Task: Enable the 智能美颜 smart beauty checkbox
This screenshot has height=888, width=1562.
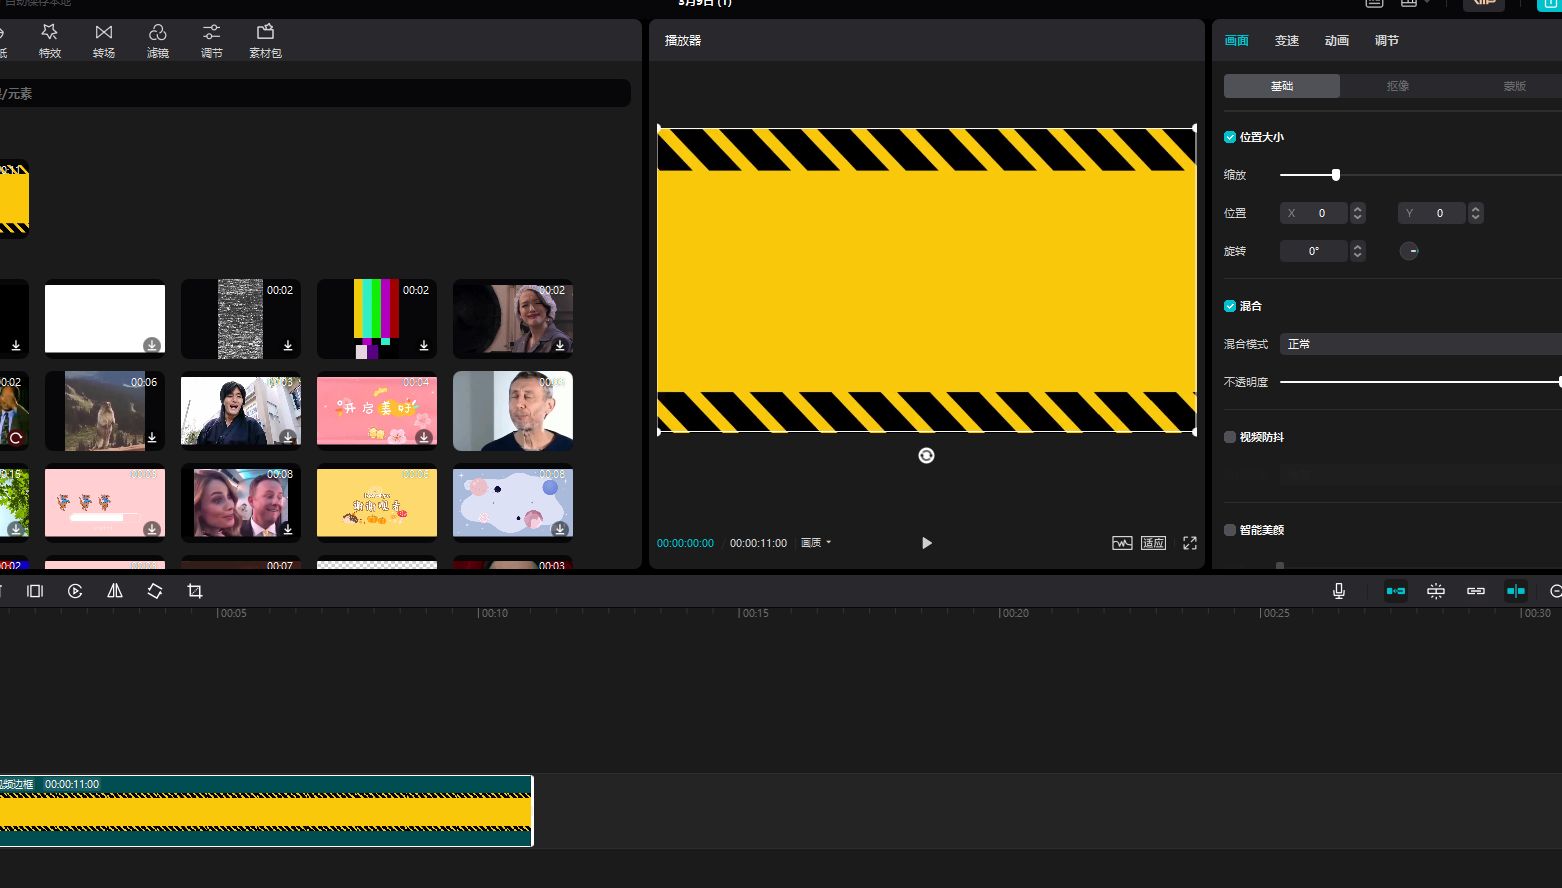Action: click(1230, 530)
